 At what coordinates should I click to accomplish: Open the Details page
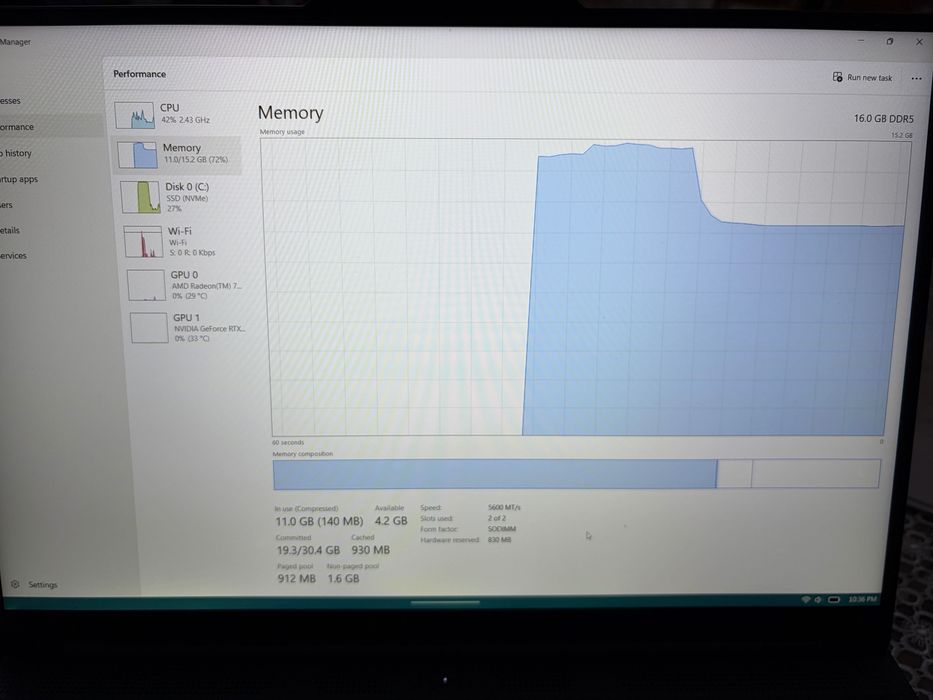(x=10, y=230)
